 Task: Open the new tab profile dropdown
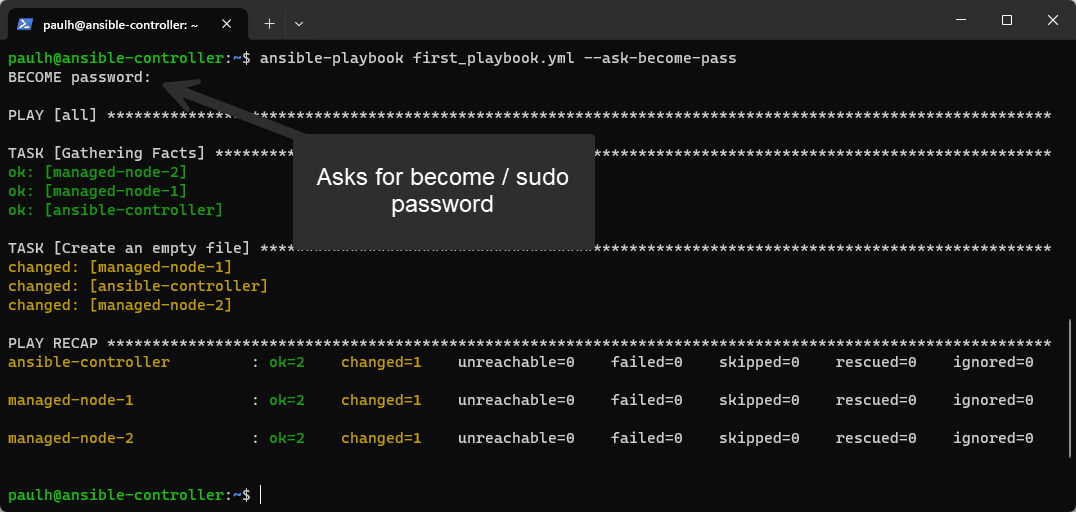[x=299, y=24]
